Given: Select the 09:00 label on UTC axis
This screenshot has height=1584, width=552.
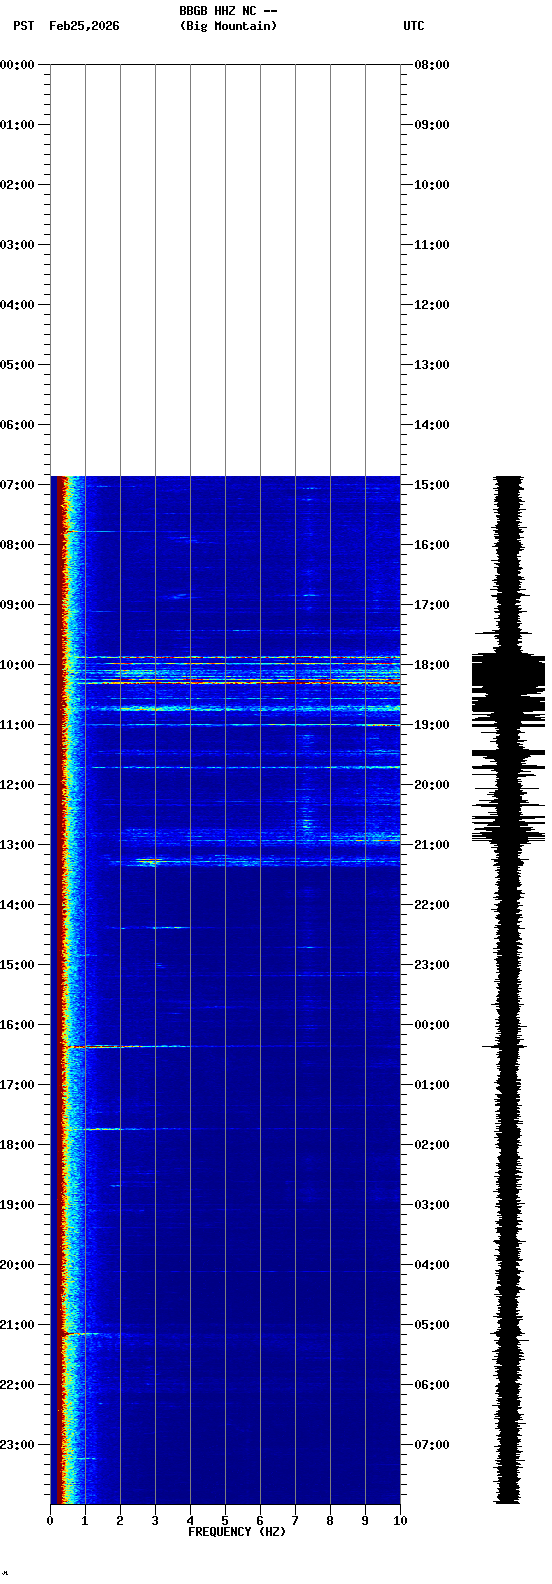Looking at the screenshot, I should (432, 125).
